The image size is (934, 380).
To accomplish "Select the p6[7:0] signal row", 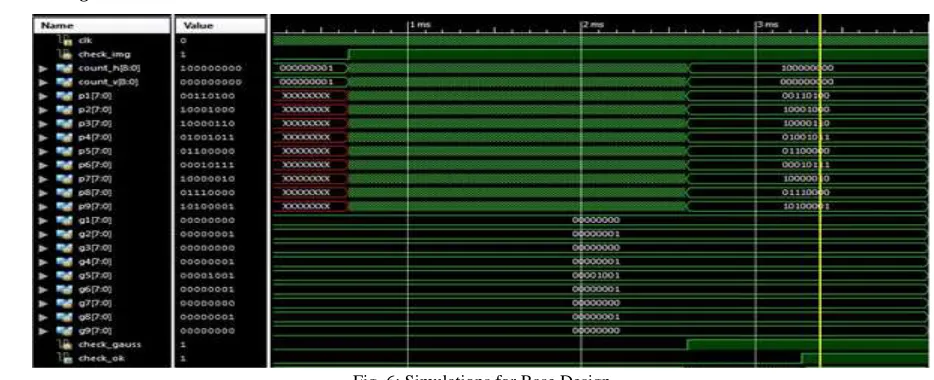I will (x=102, y=165).
